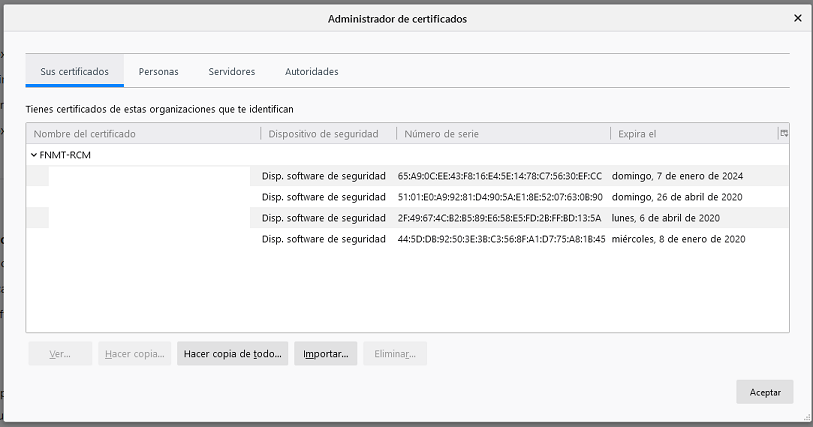813x427 pixels.
Task: Click the Ver... button
Action: click(60, 354)
